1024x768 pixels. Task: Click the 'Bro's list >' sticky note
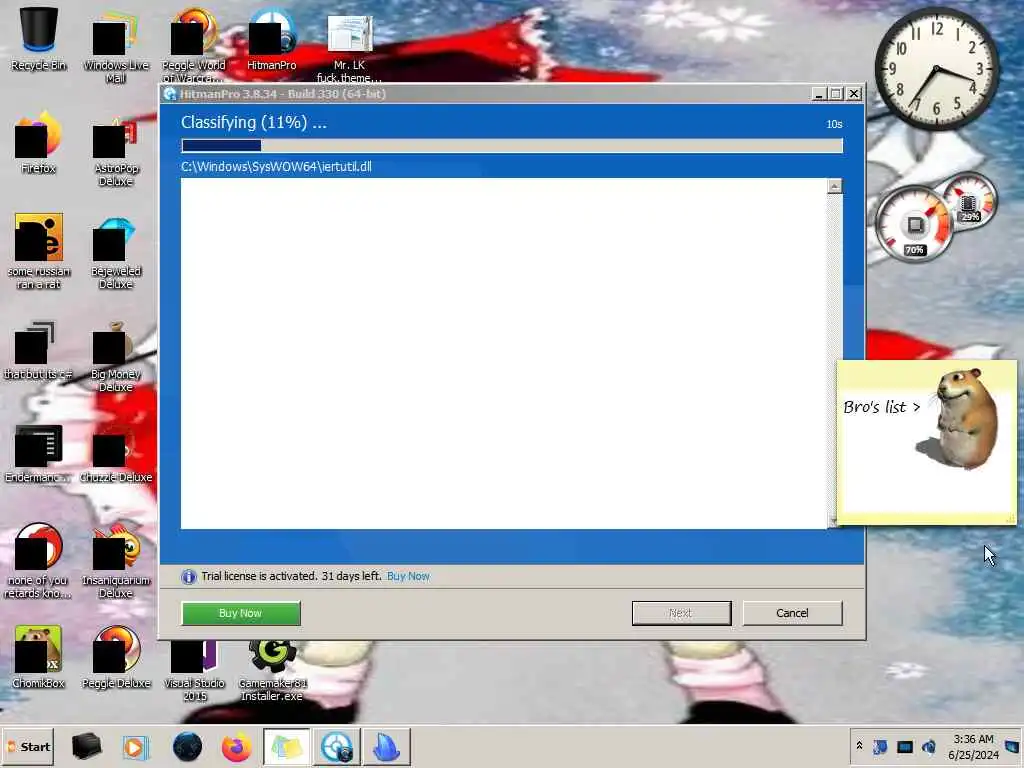[882, 407]
